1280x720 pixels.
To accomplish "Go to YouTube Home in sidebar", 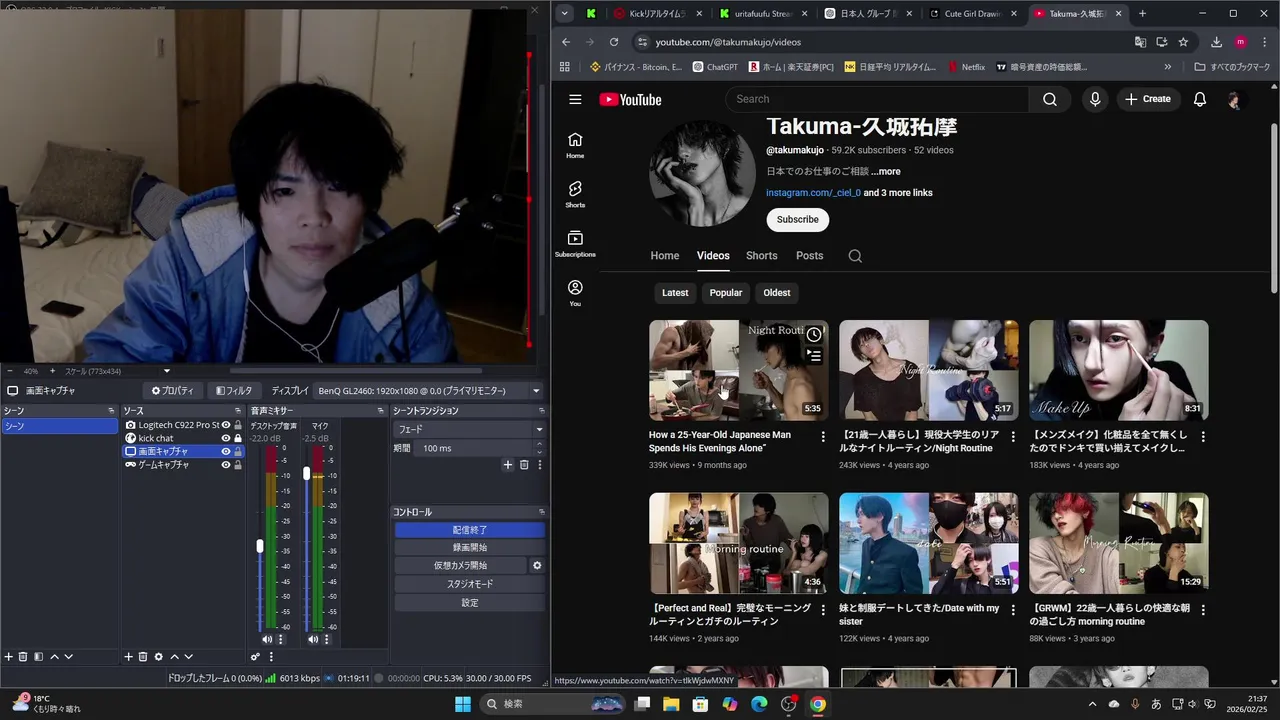I will tap(575, 145).
